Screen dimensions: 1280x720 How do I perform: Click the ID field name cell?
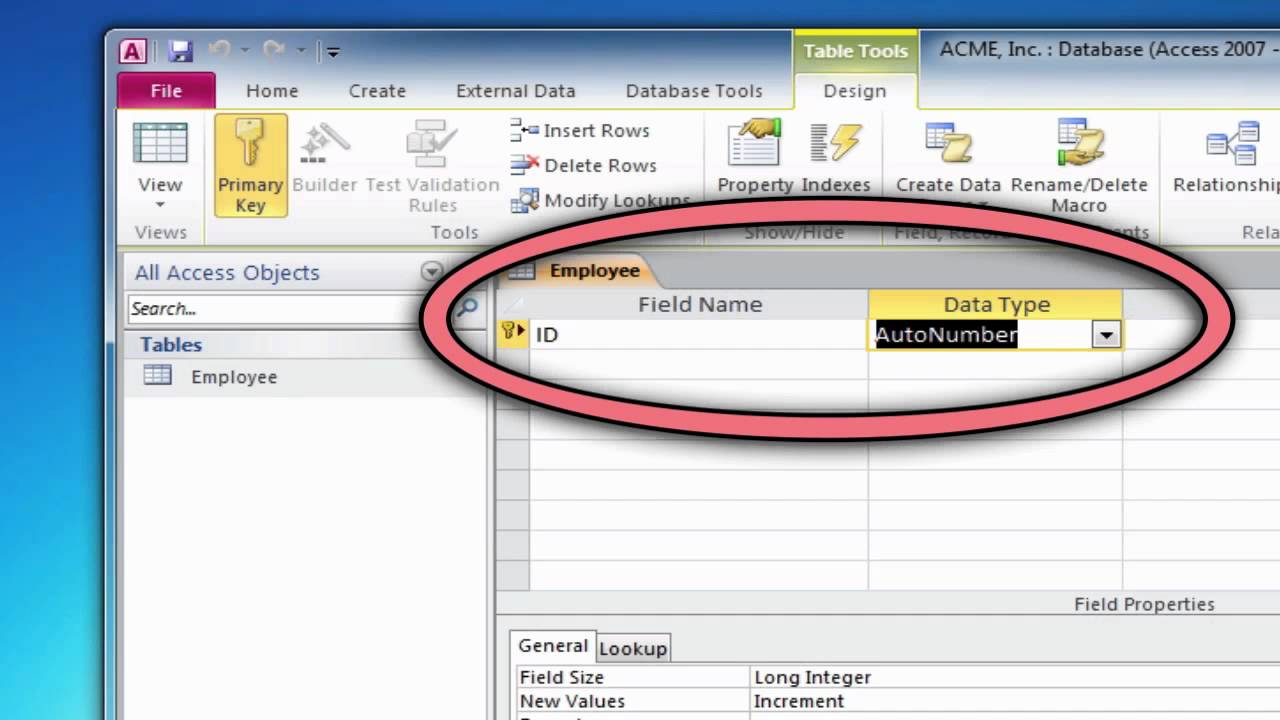coord(699,334)
